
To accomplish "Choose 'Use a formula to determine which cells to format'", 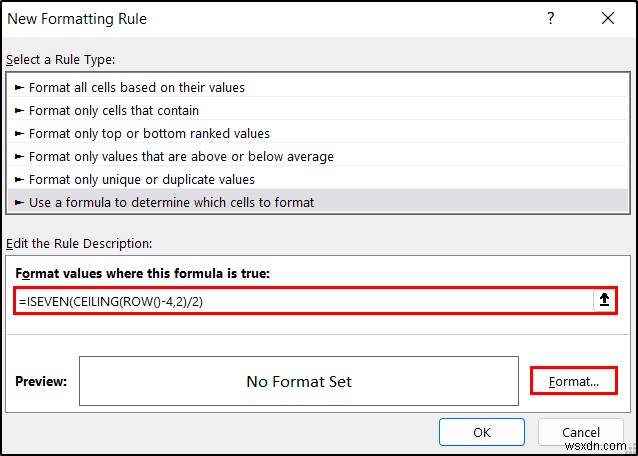I will [171, 202].
